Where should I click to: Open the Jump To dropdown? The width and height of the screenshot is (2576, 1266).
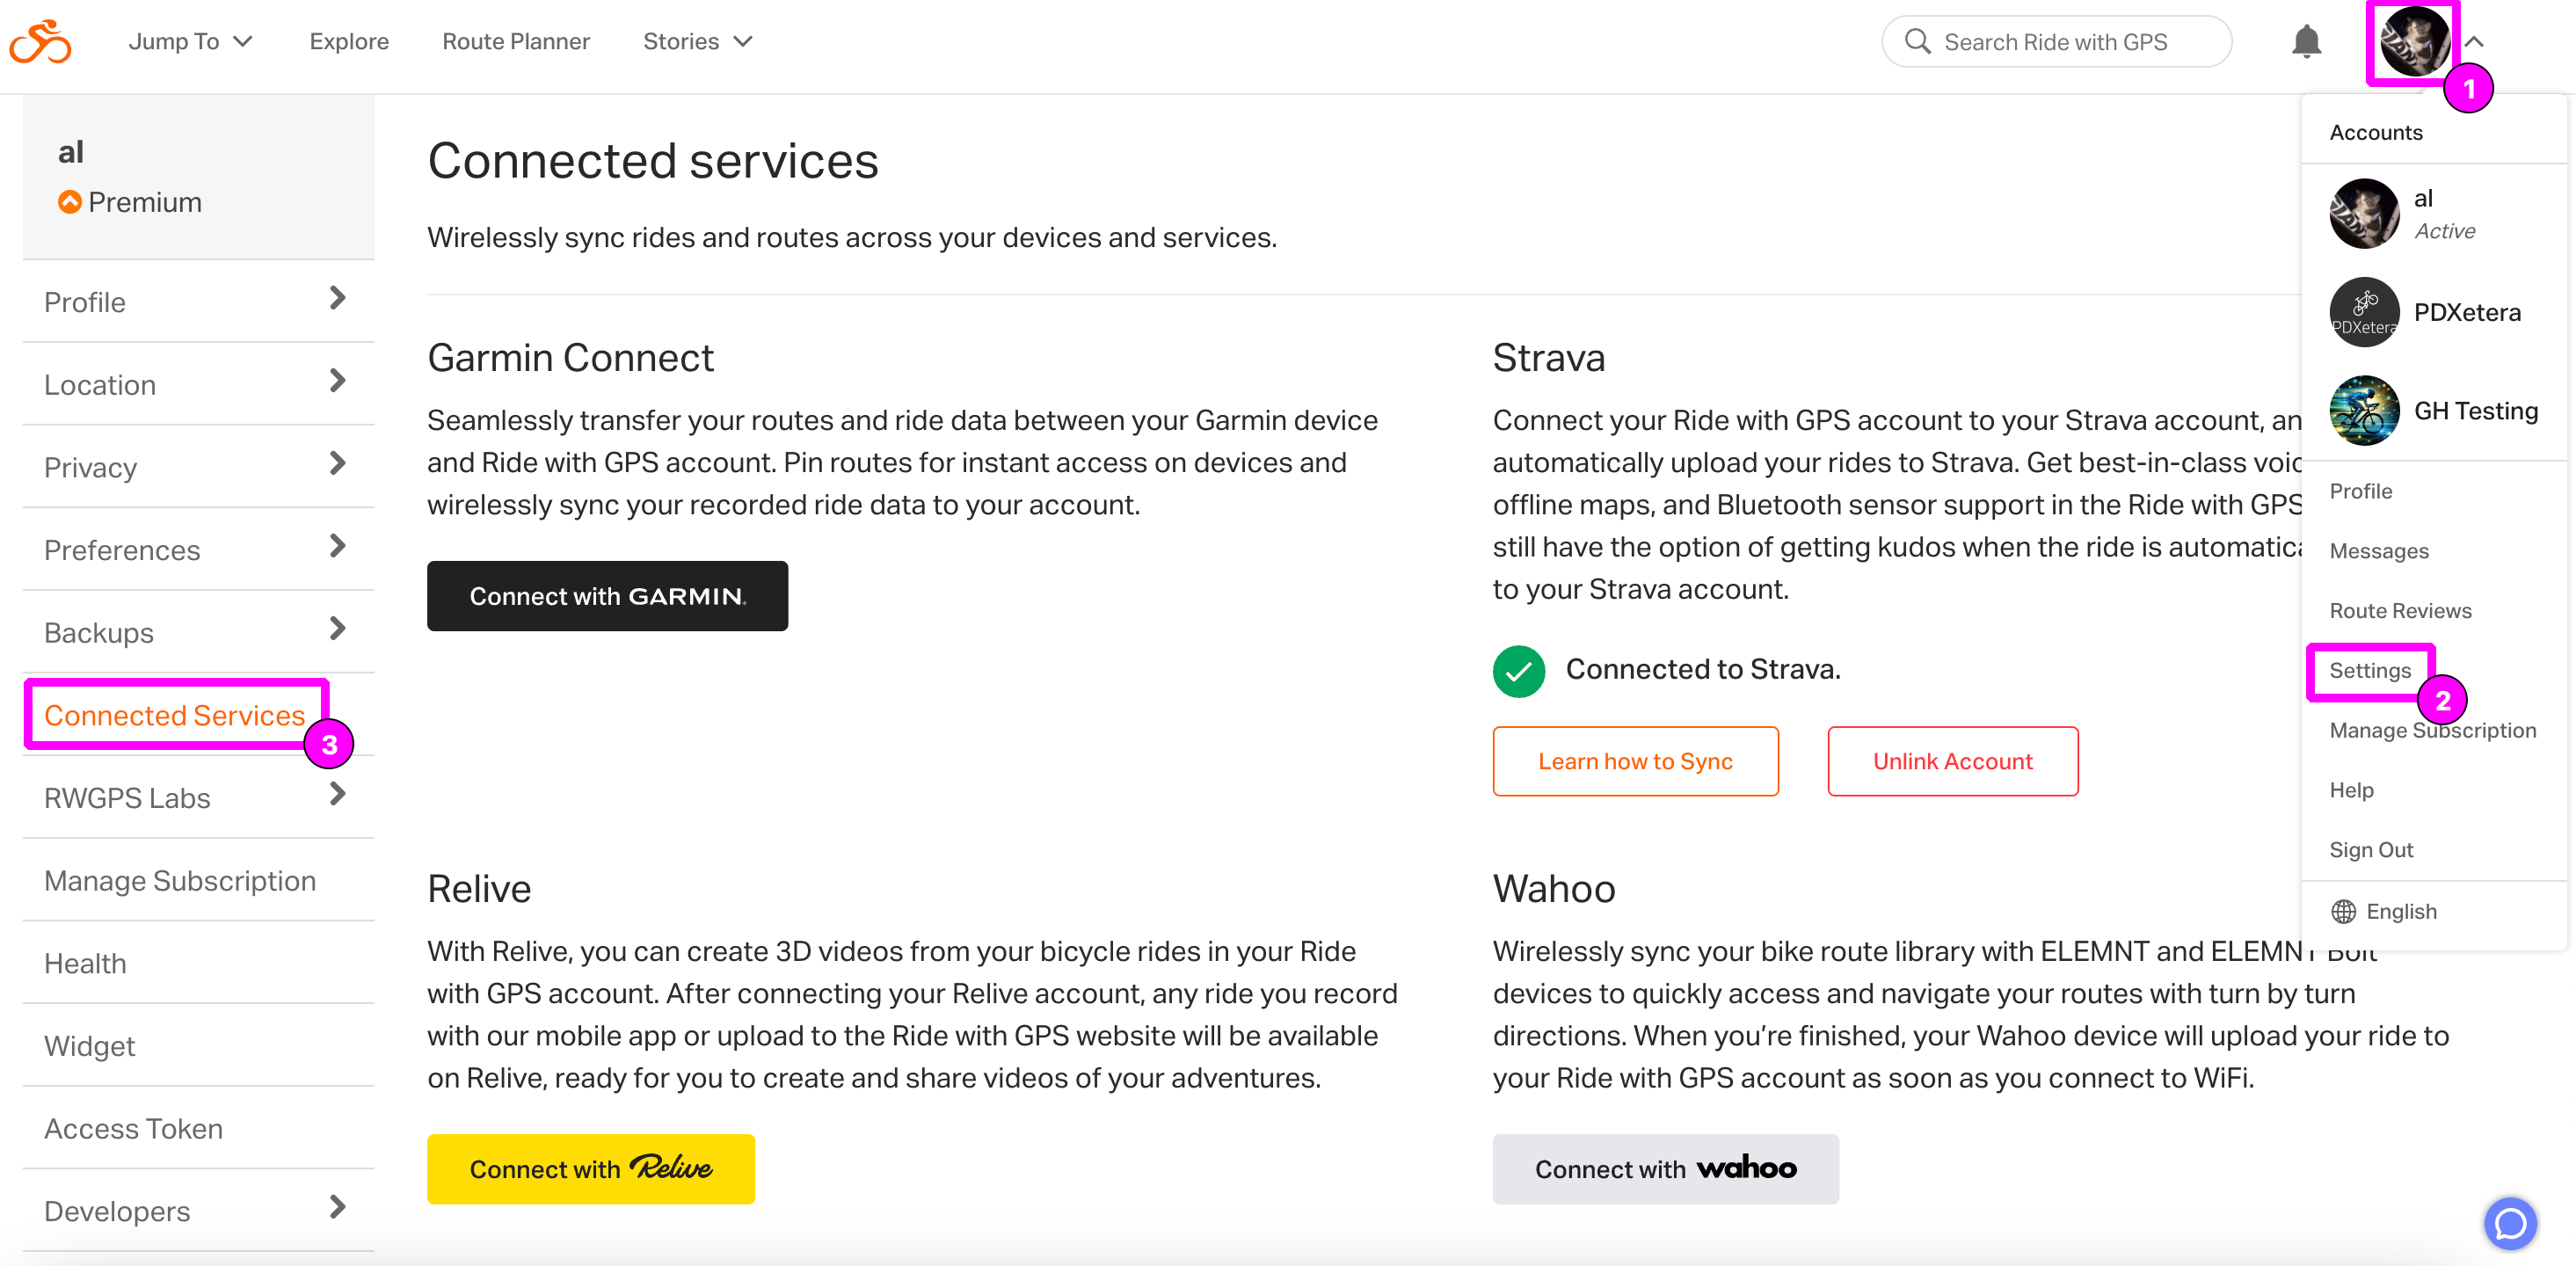tap(190, 41)
